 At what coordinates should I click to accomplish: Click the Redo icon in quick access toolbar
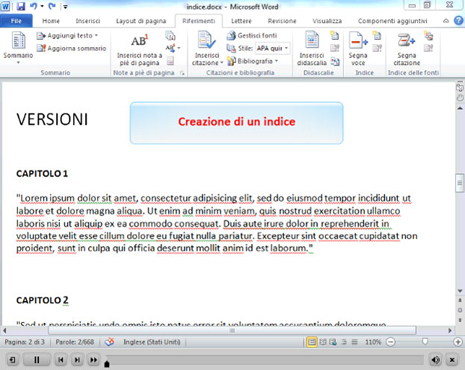pyautogui.click(x=52, y=6)
